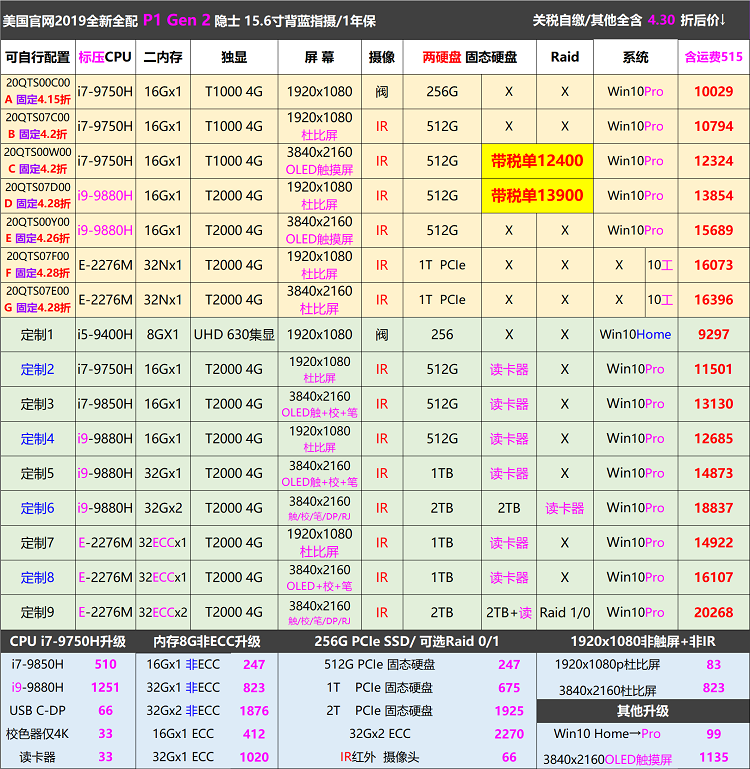The image size is (750, 769).
Task: Click the yellow "带税单12400" cell
Action: (537, 161)
